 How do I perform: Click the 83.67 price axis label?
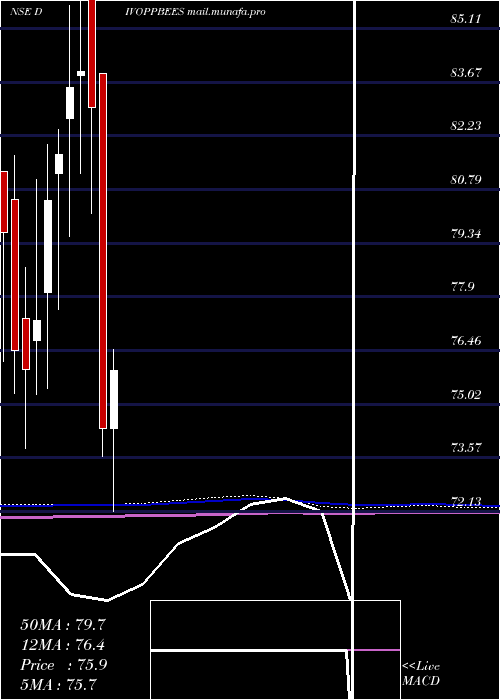(x=467, y=72)
